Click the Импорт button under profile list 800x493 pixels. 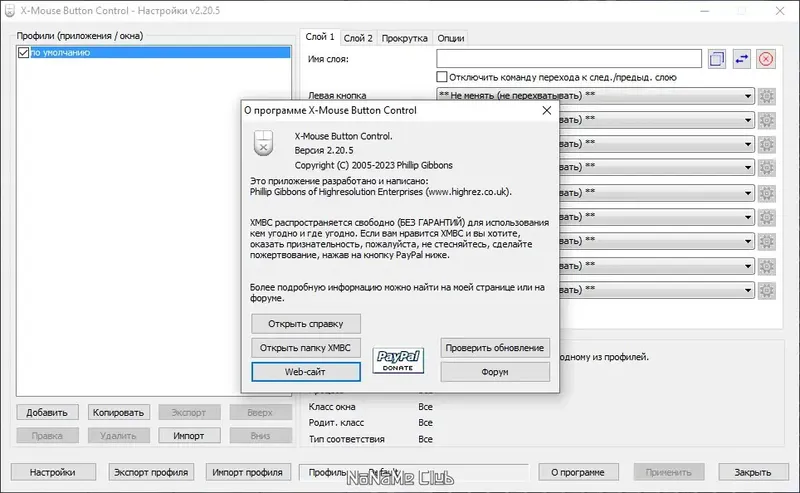[x=189, y=436]
